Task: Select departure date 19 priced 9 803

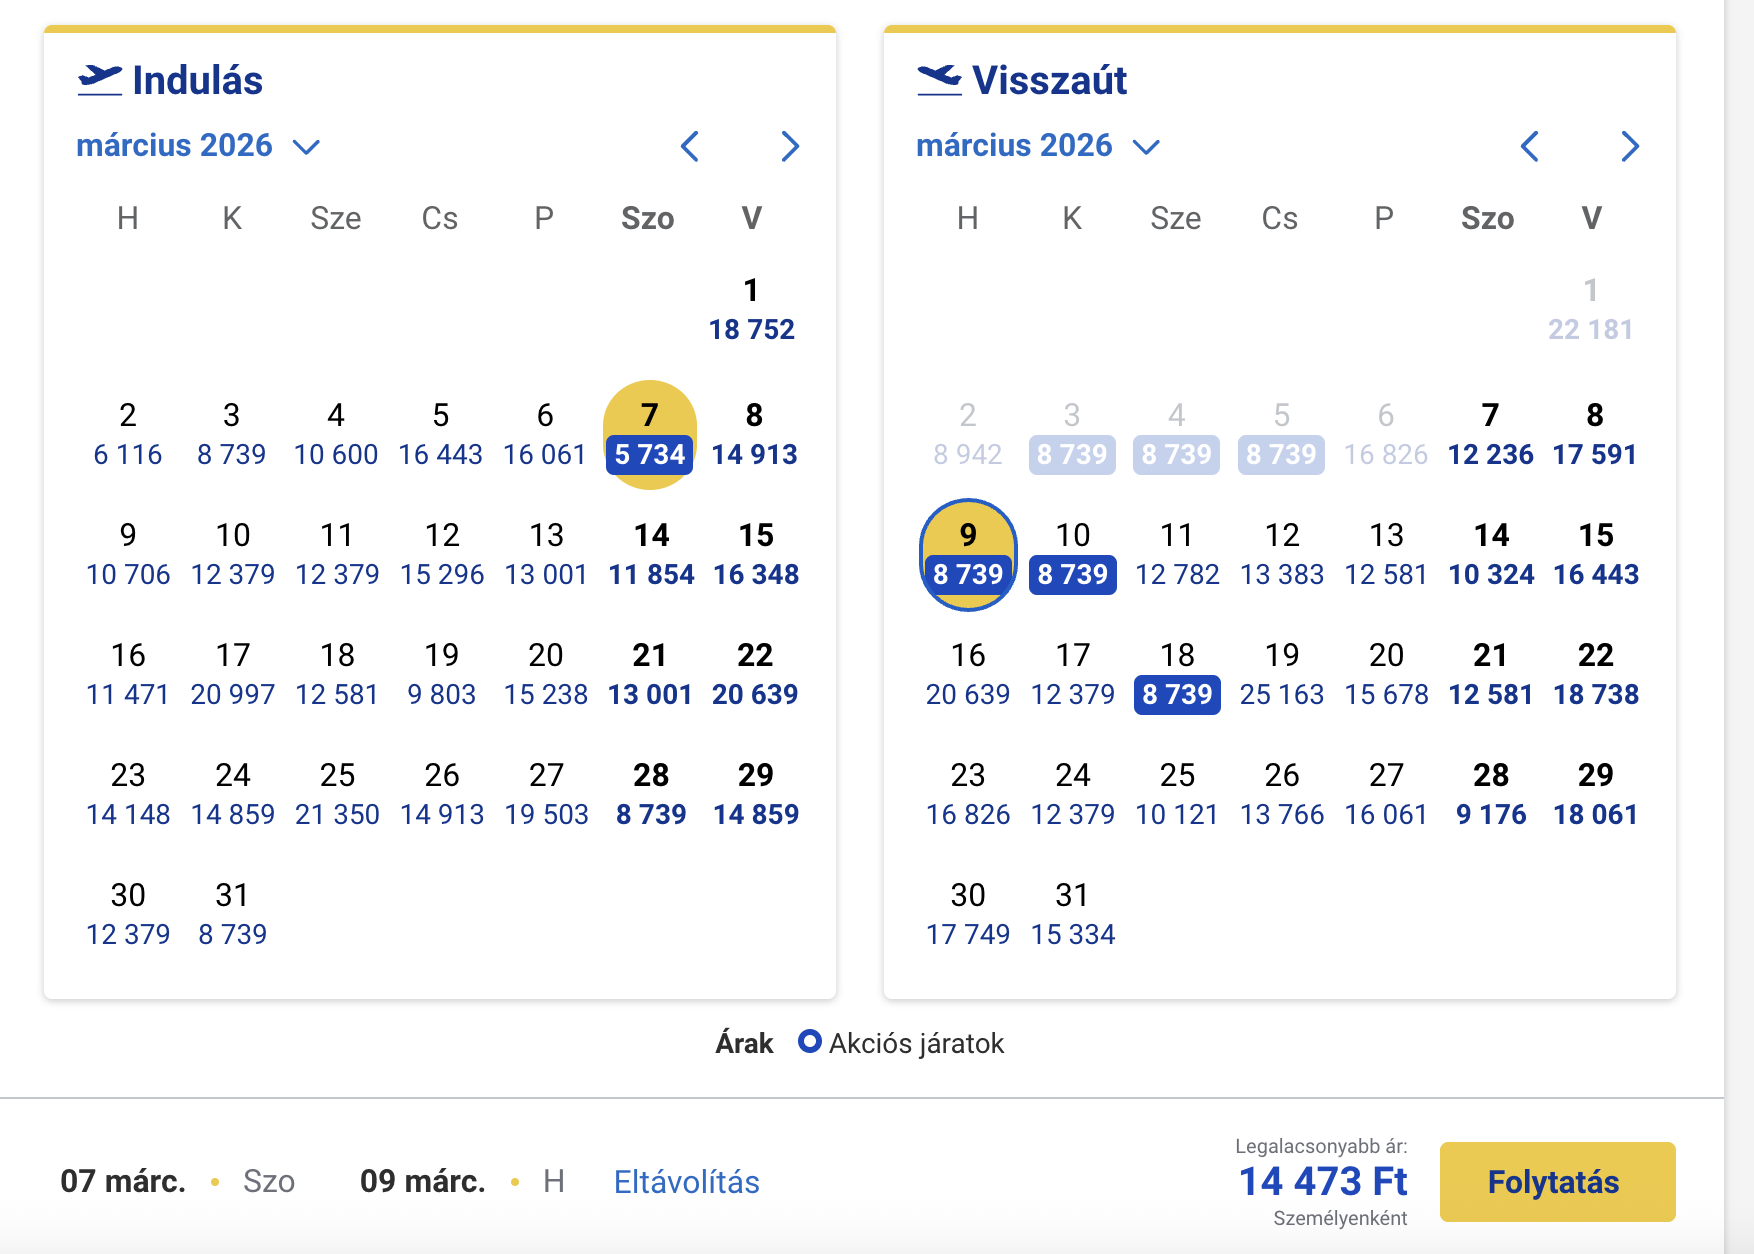Action: (x=441, y=674)
